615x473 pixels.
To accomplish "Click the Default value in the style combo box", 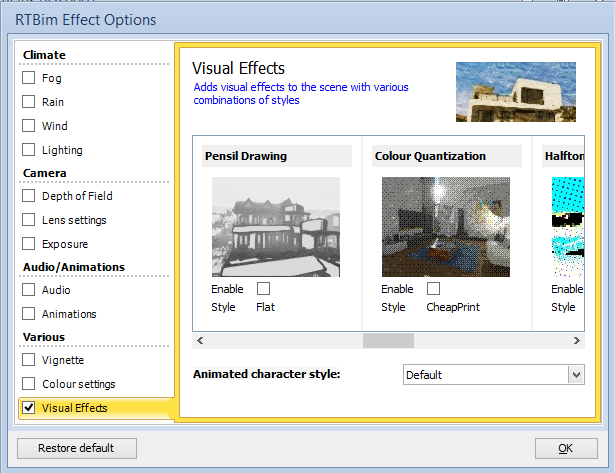I will [x=424, y=375].
